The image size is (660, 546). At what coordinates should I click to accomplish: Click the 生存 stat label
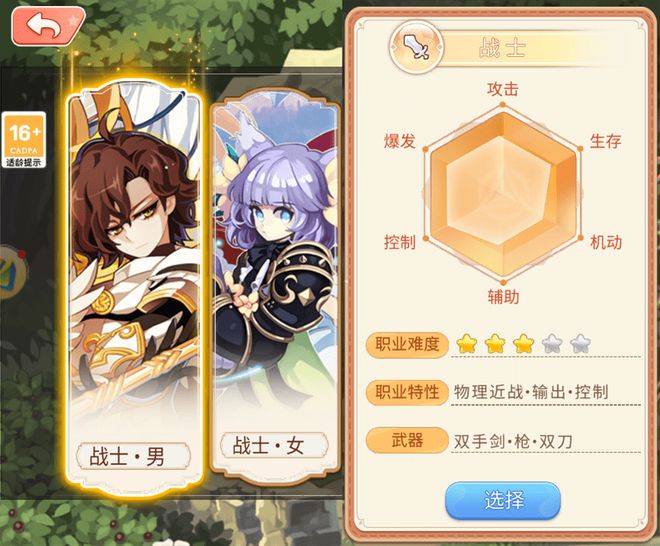point(605,141)
